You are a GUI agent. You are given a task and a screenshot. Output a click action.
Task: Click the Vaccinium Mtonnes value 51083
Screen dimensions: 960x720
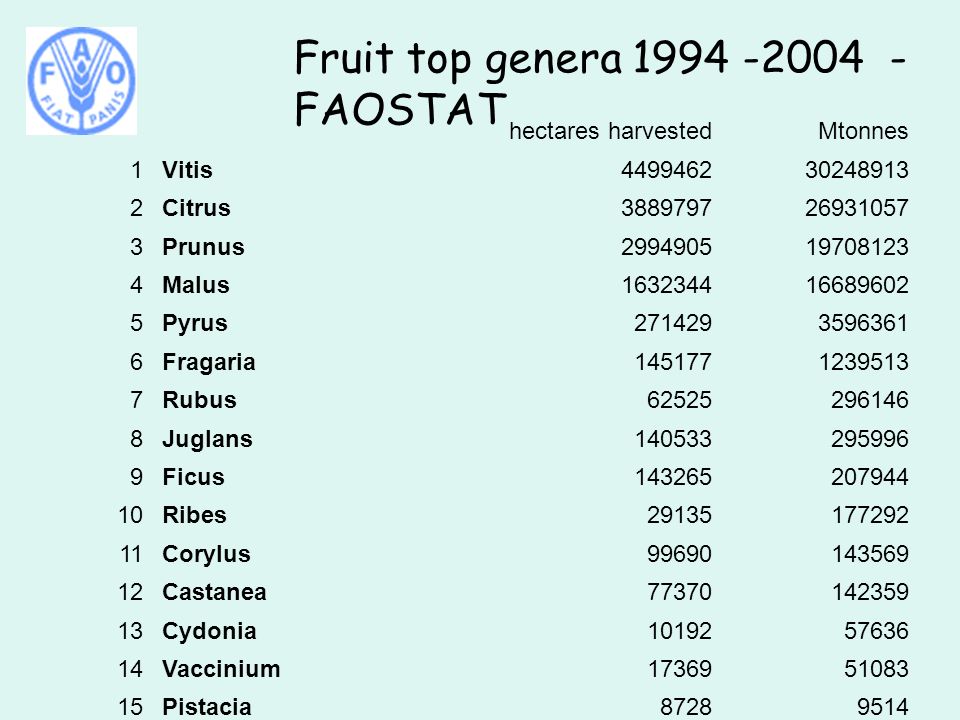pyautogui.click(x=876, y=669)
